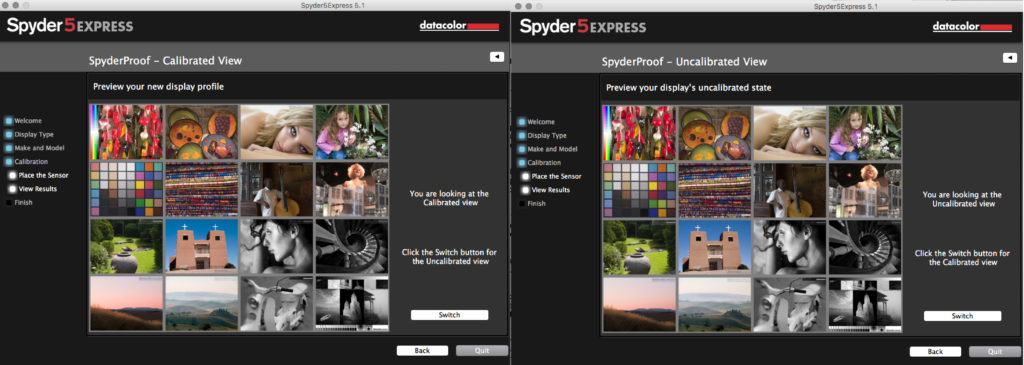Click datacolor logo in the right window
The height and width of the screenshot is (365, 1024).
972,27
